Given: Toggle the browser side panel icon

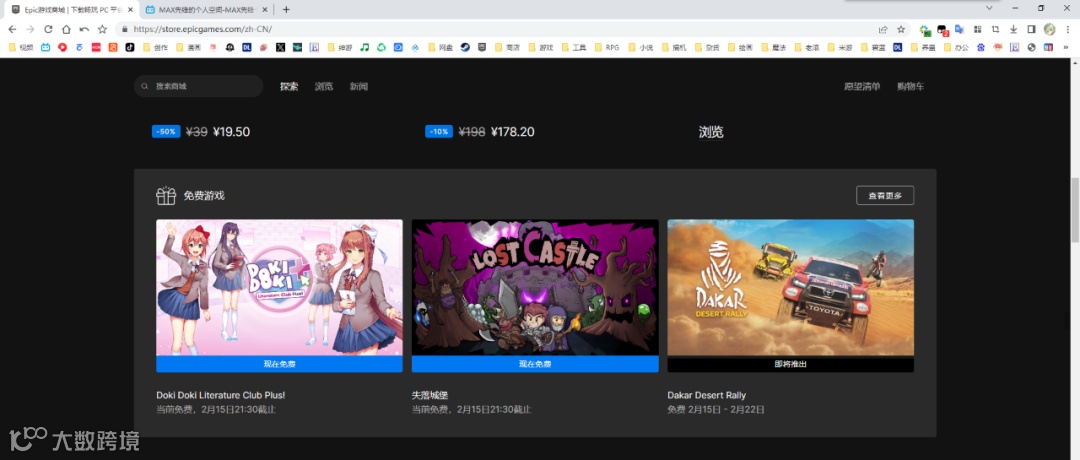Looking at the screenshot, I should [1031, 29].
